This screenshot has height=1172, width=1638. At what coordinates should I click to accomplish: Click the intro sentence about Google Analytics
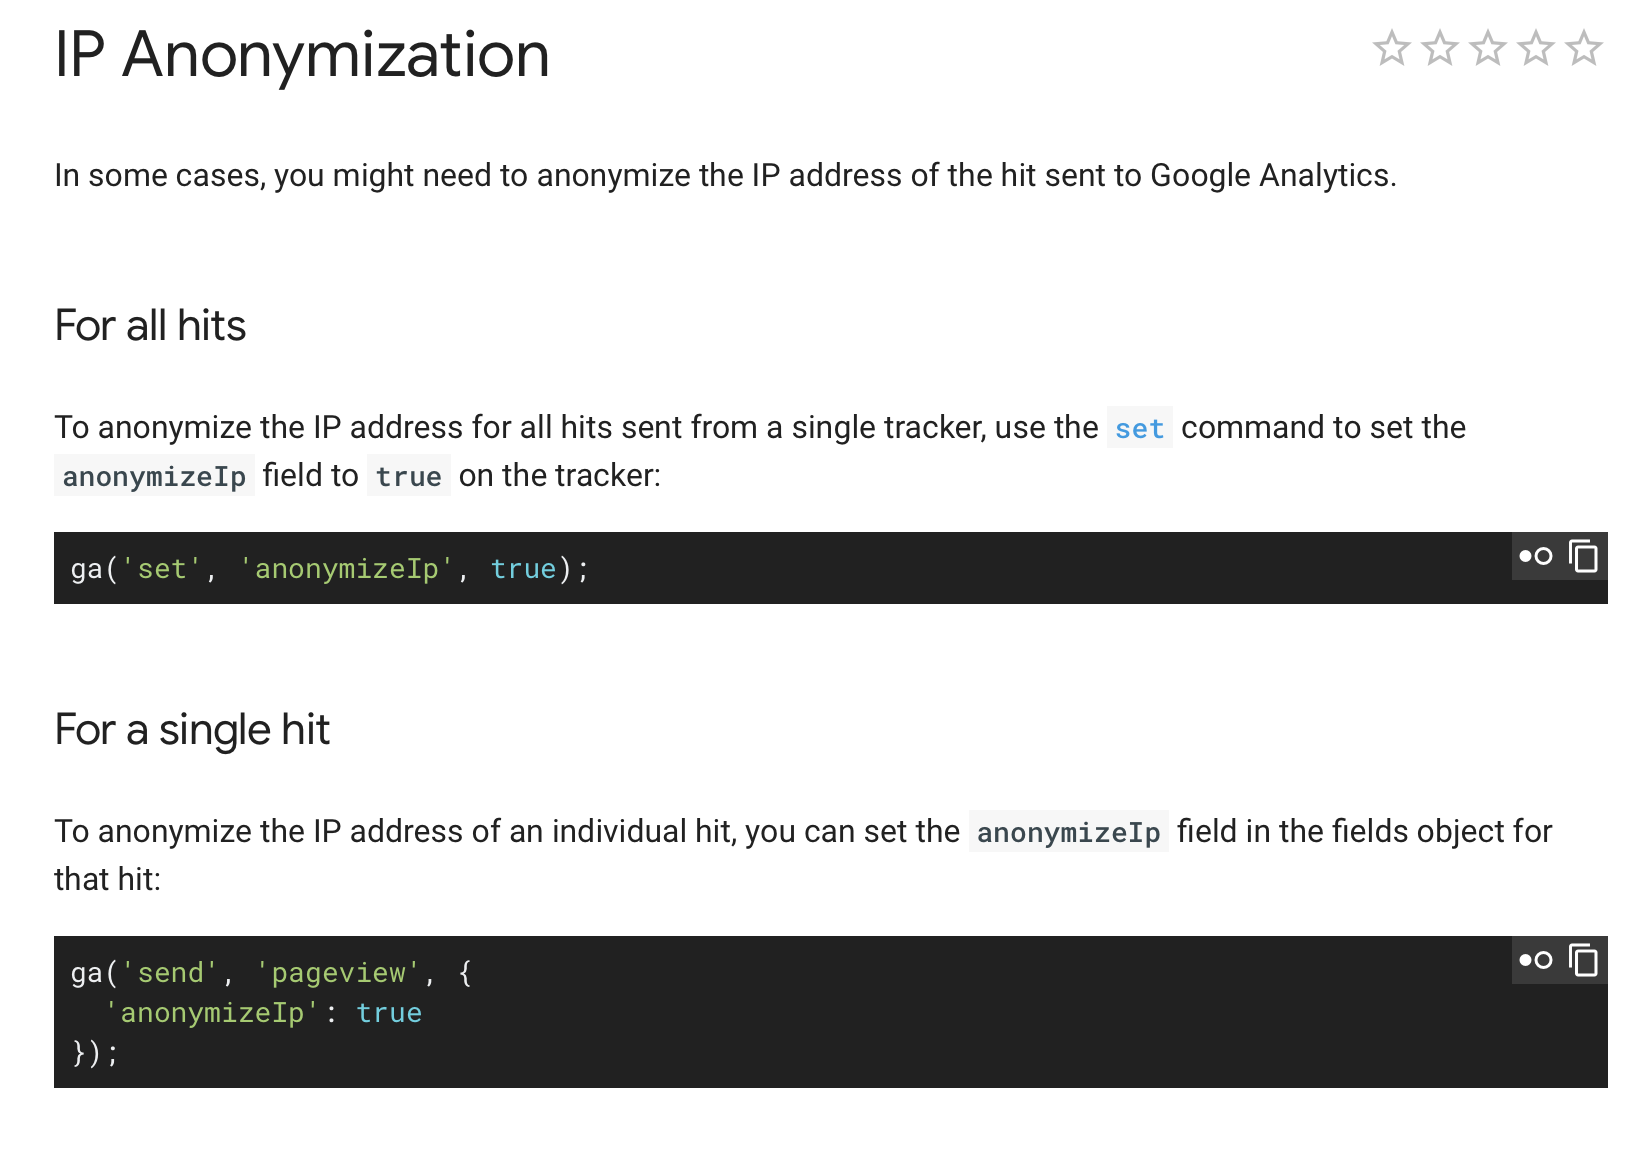pyautogui.click(x=725, y=175)
